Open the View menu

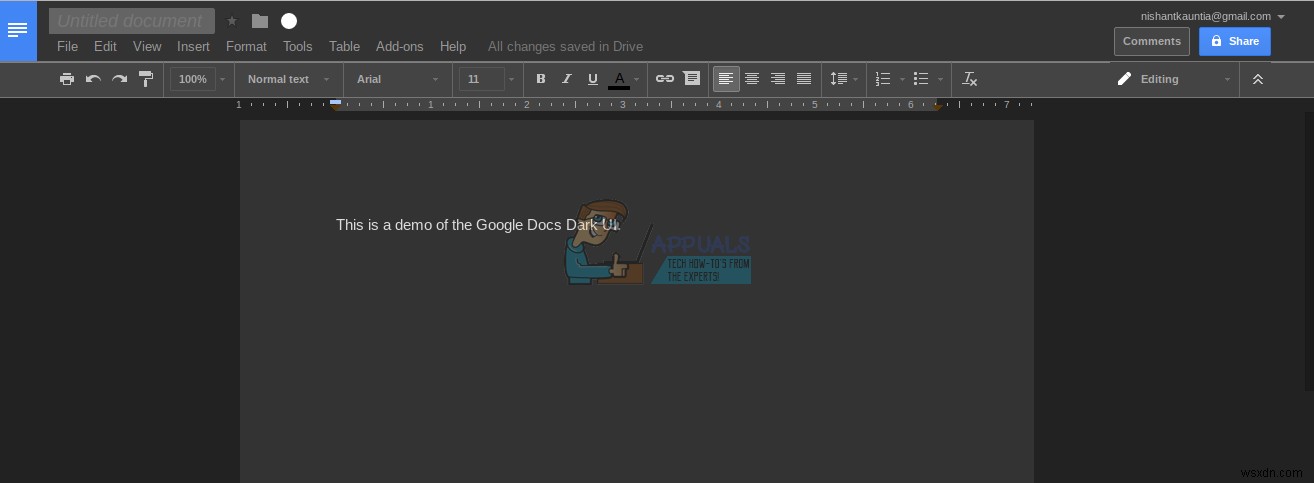tap(147, 46)
